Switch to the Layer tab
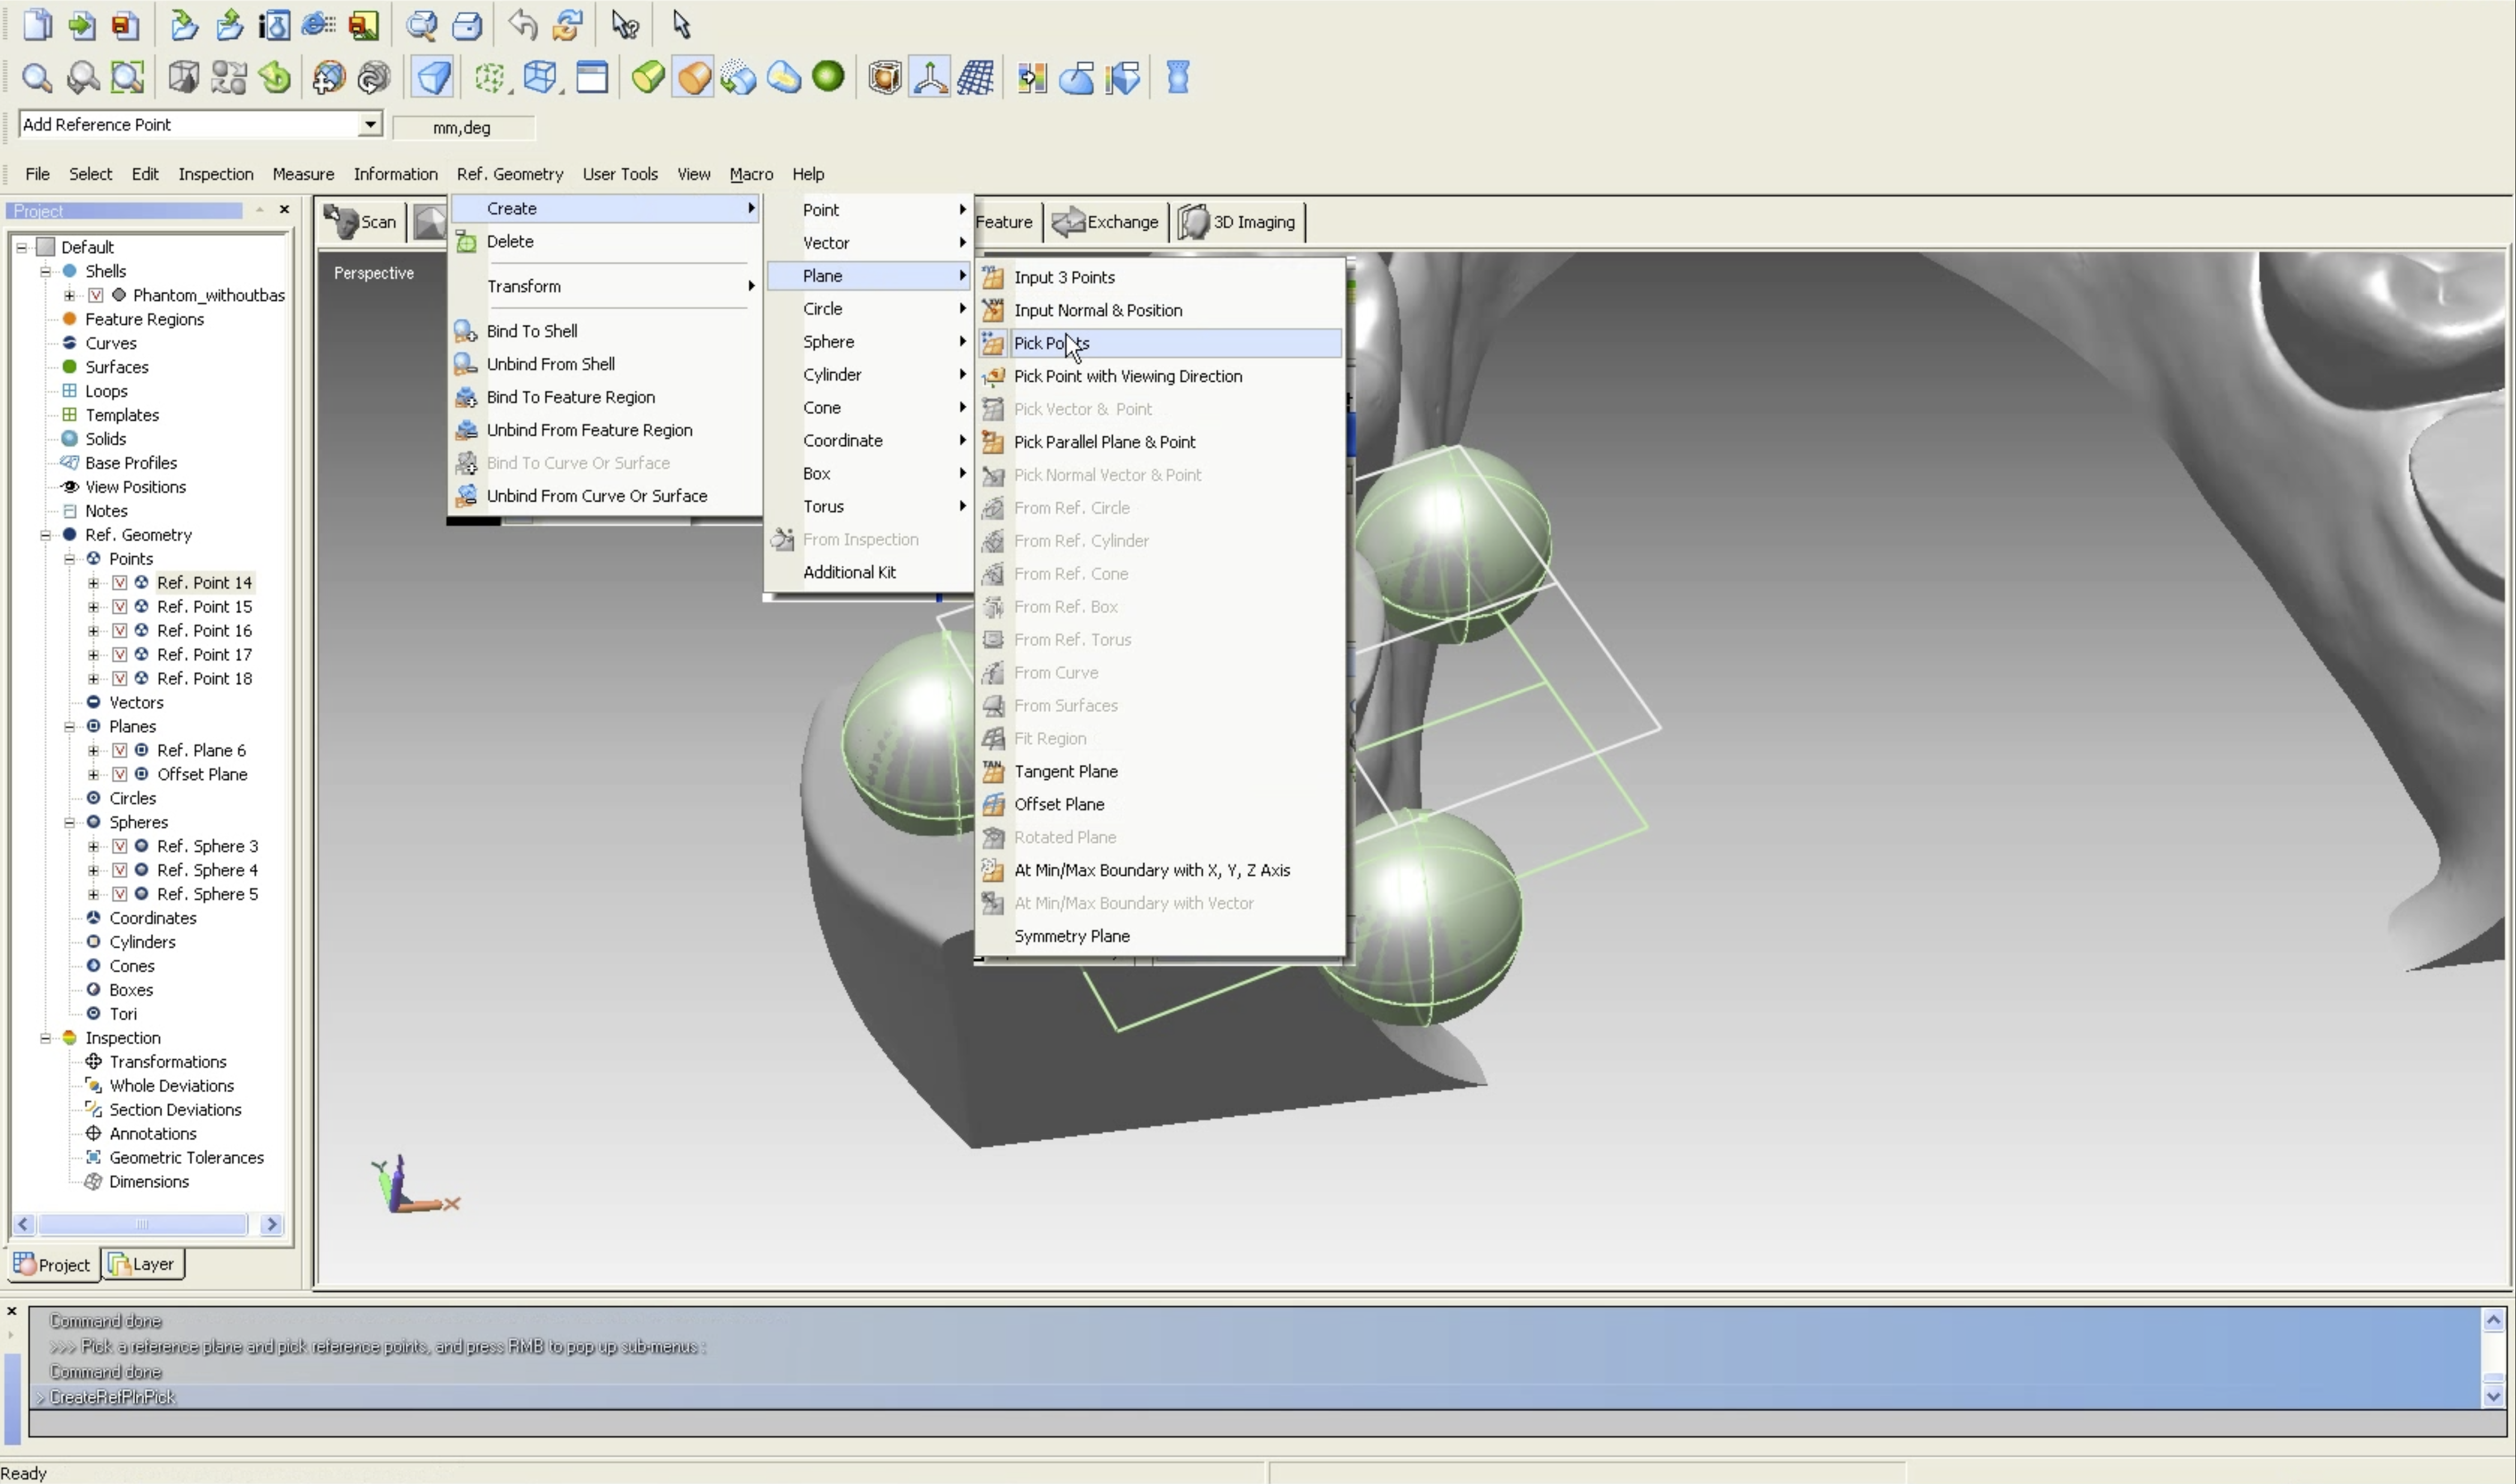Screen dimensions: 2516x1484 click(142, 1264)
